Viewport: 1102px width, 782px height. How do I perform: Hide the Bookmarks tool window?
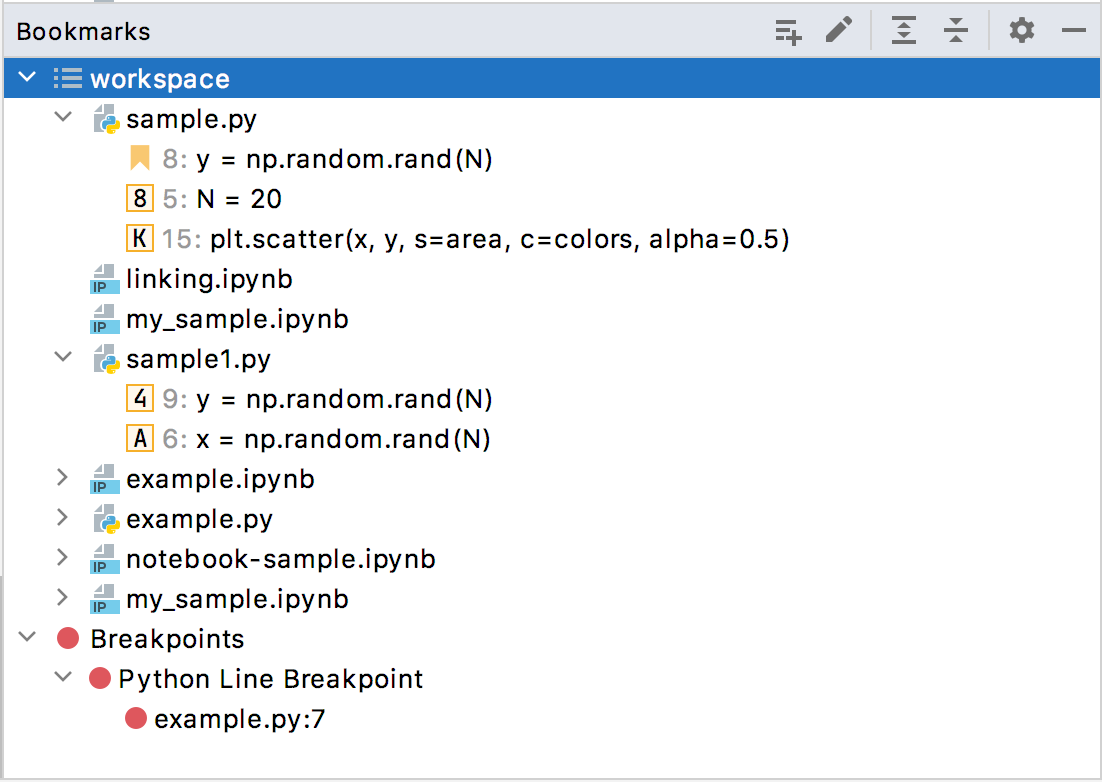1074,31
